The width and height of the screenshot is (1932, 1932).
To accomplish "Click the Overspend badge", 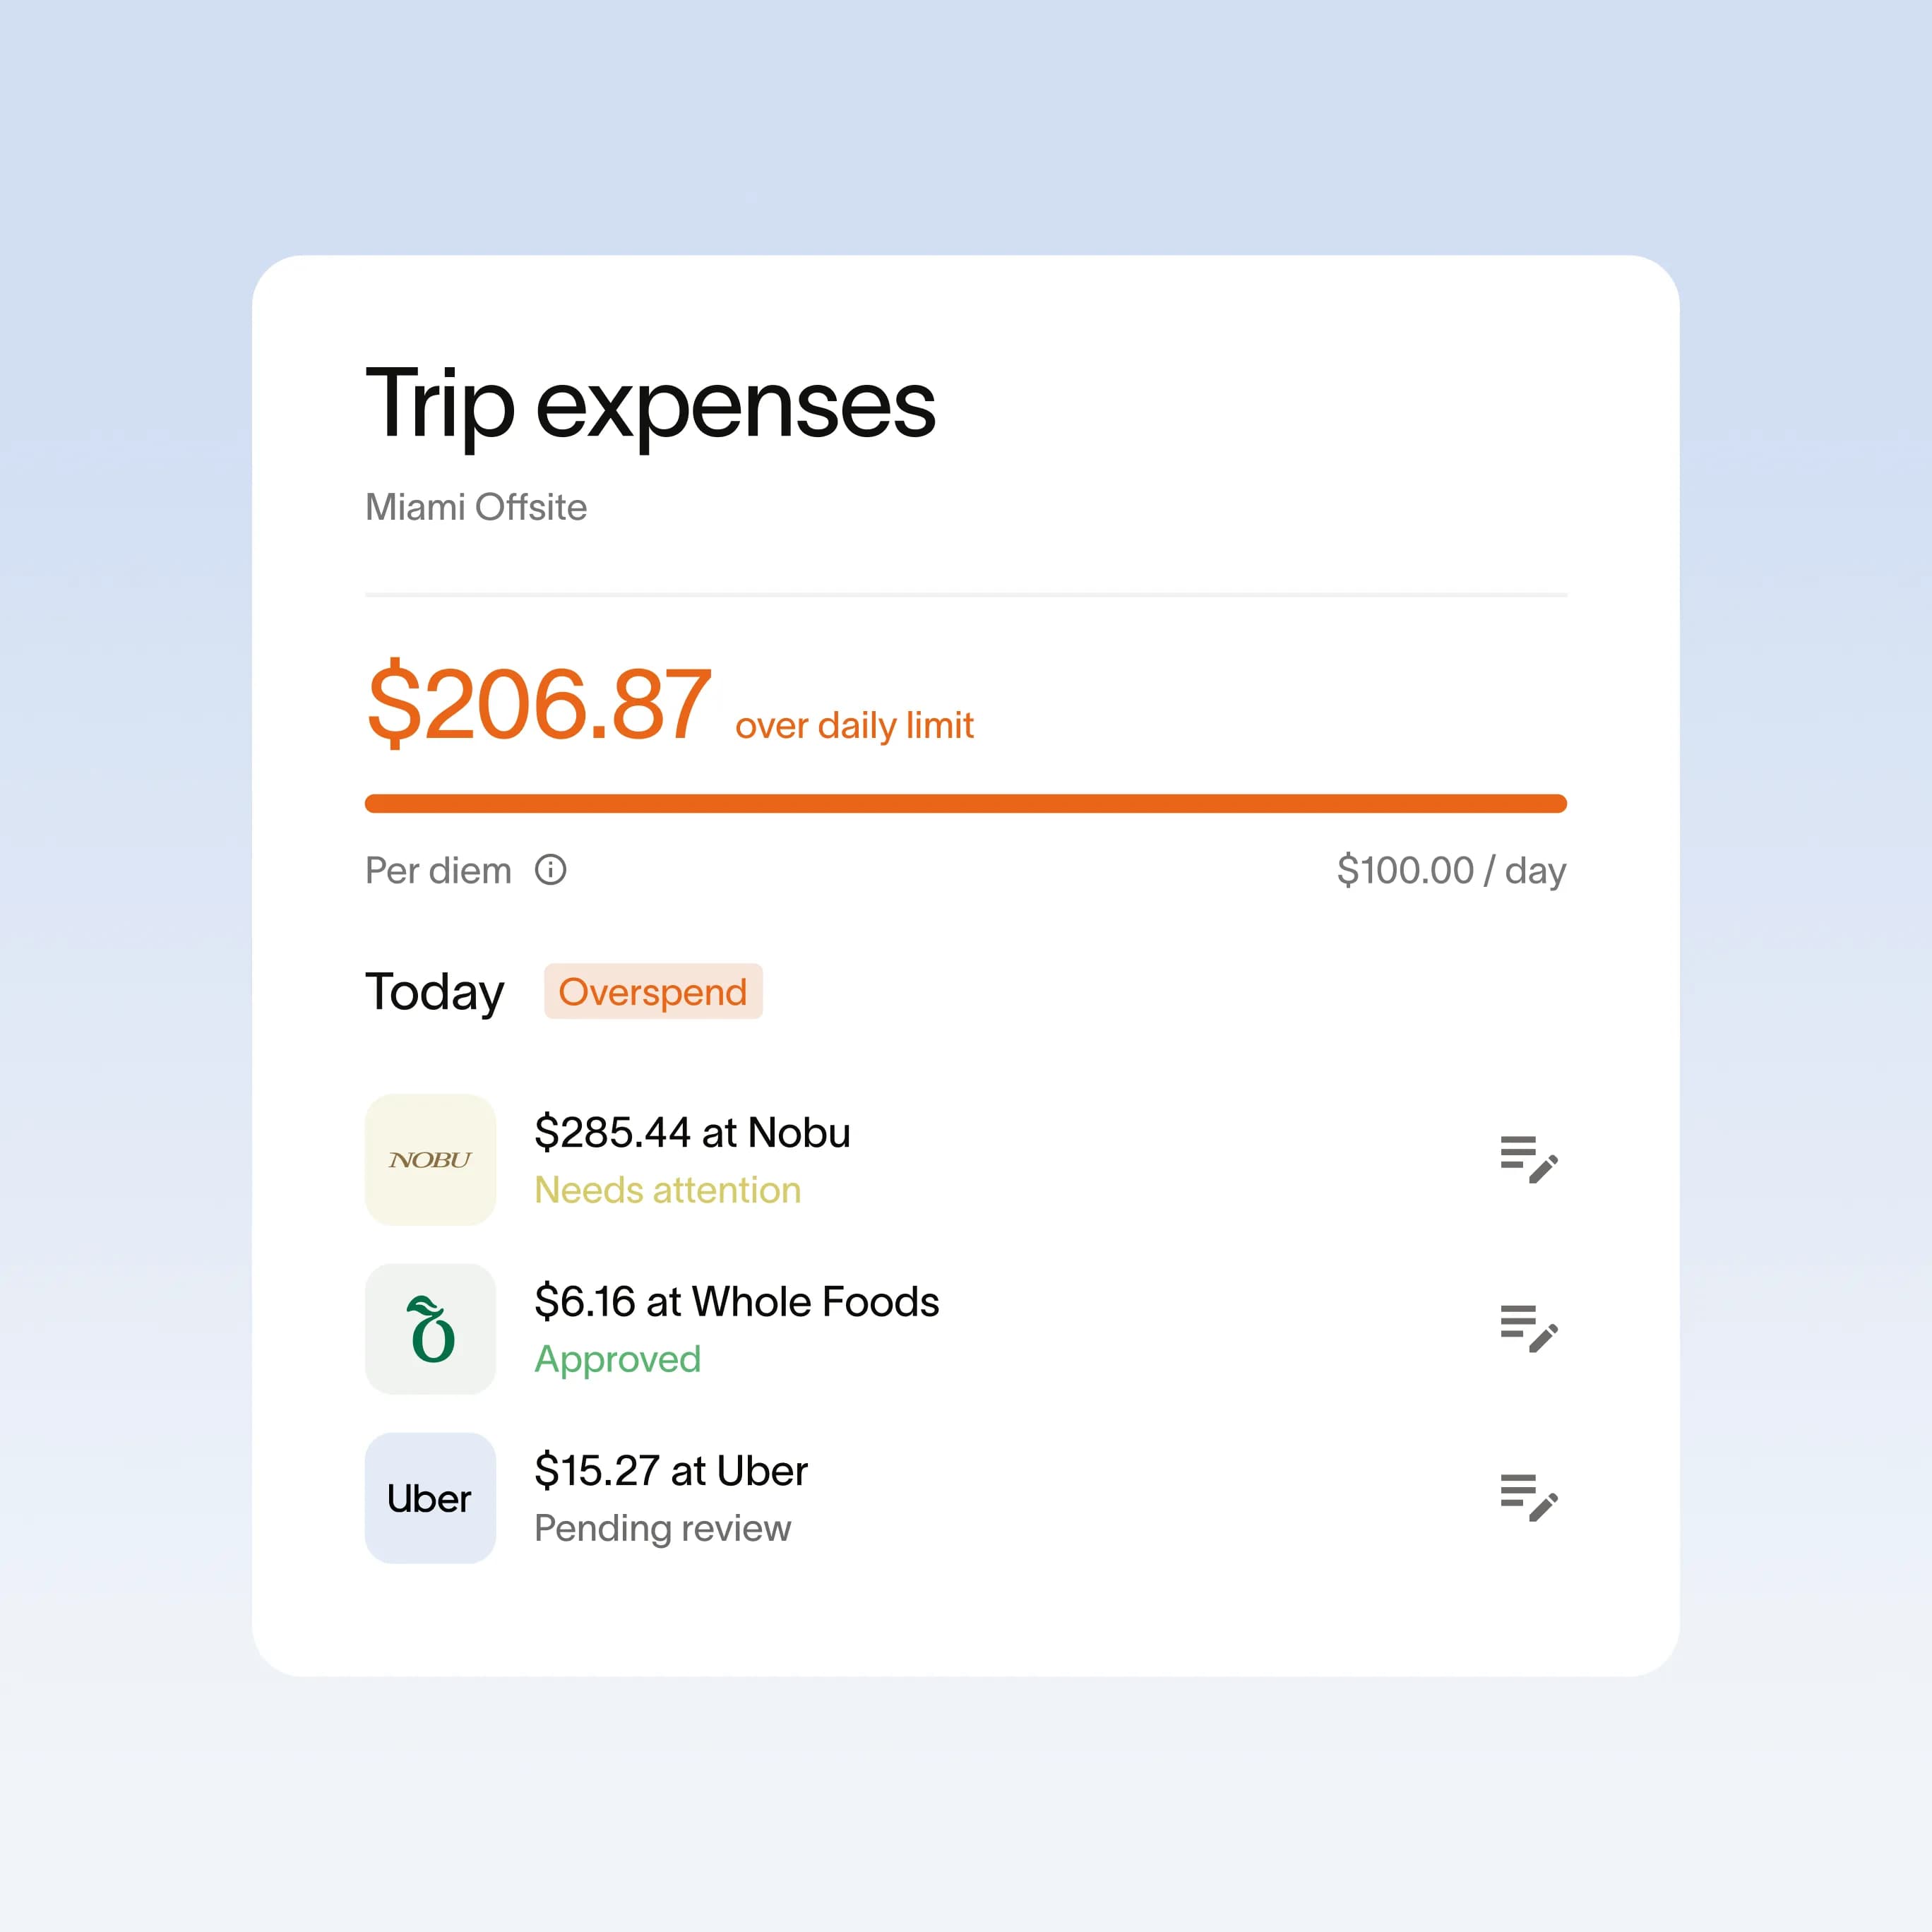I will click(652, 991).
